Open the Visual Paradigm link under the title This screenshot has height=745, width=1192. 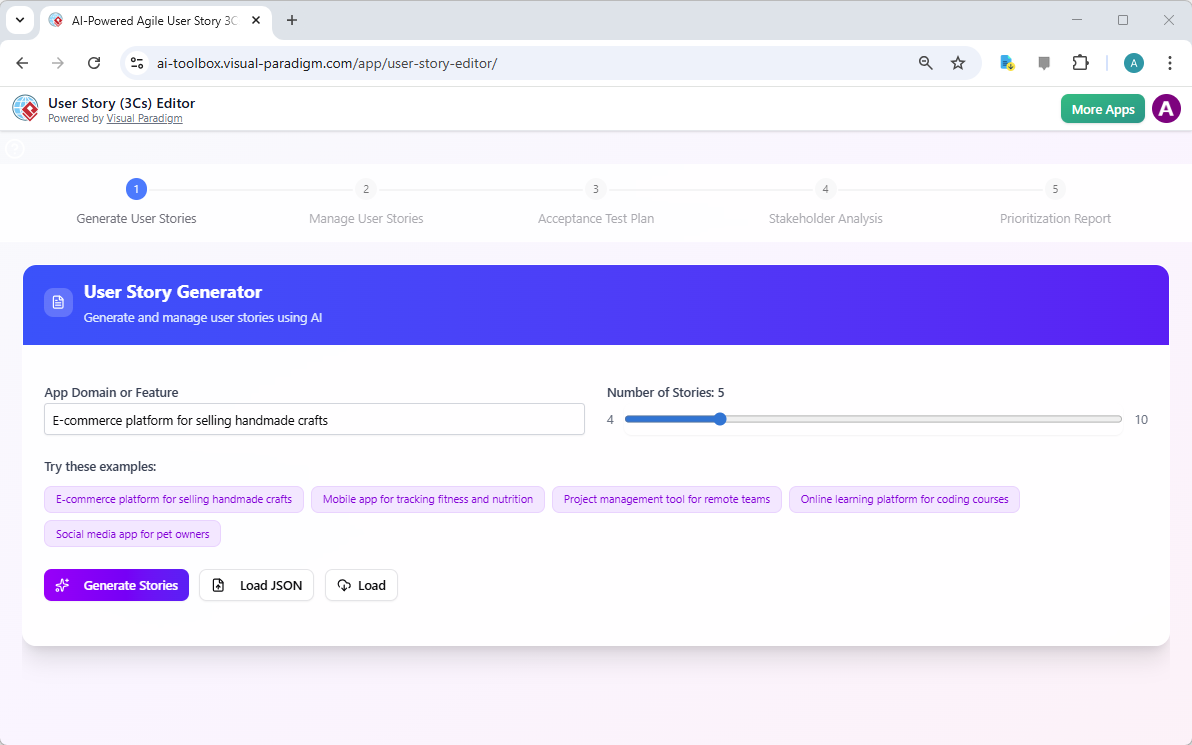point(144,118)
